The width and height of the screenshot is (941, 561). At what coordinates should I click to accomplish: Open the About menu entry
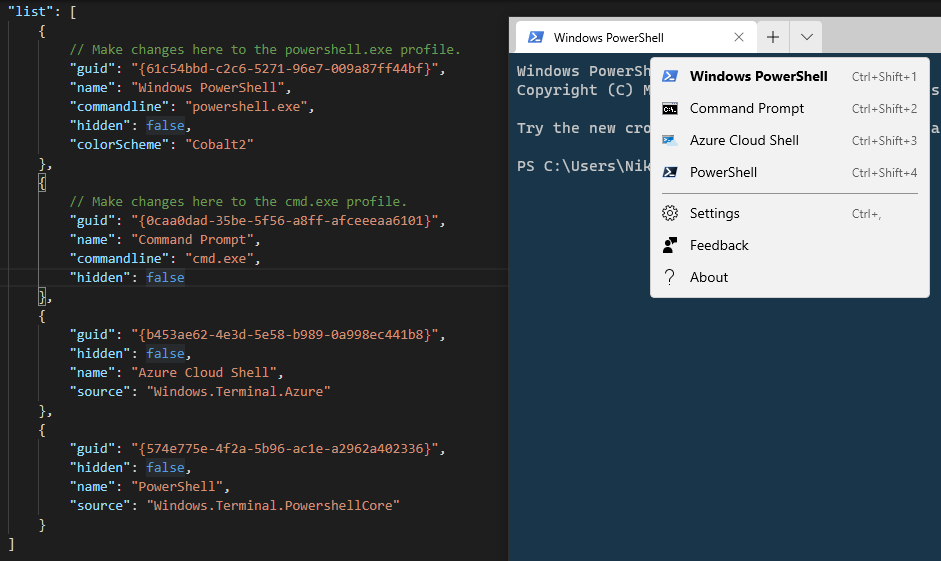790,277
